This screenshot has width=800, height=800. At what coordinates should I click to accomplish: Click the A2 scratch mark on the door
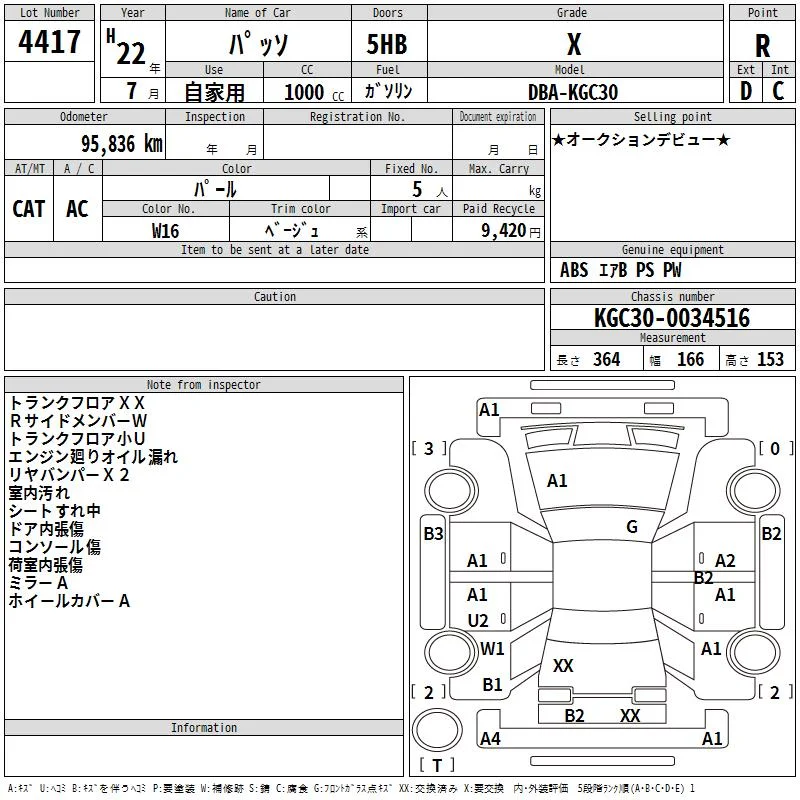point(725,561)
